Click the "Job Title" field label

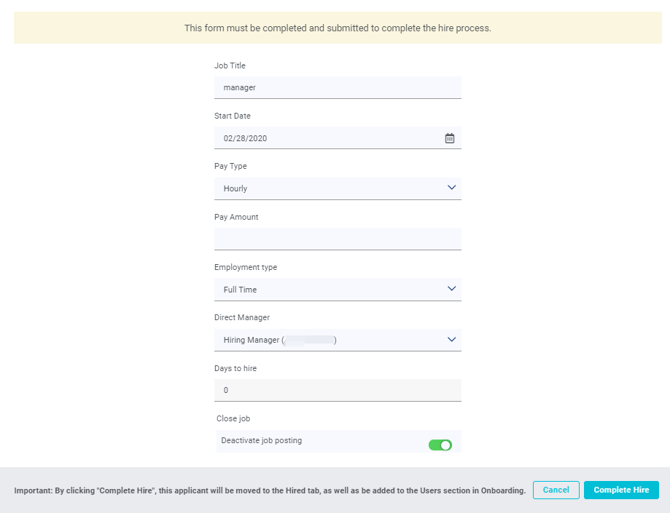(230, 66)
